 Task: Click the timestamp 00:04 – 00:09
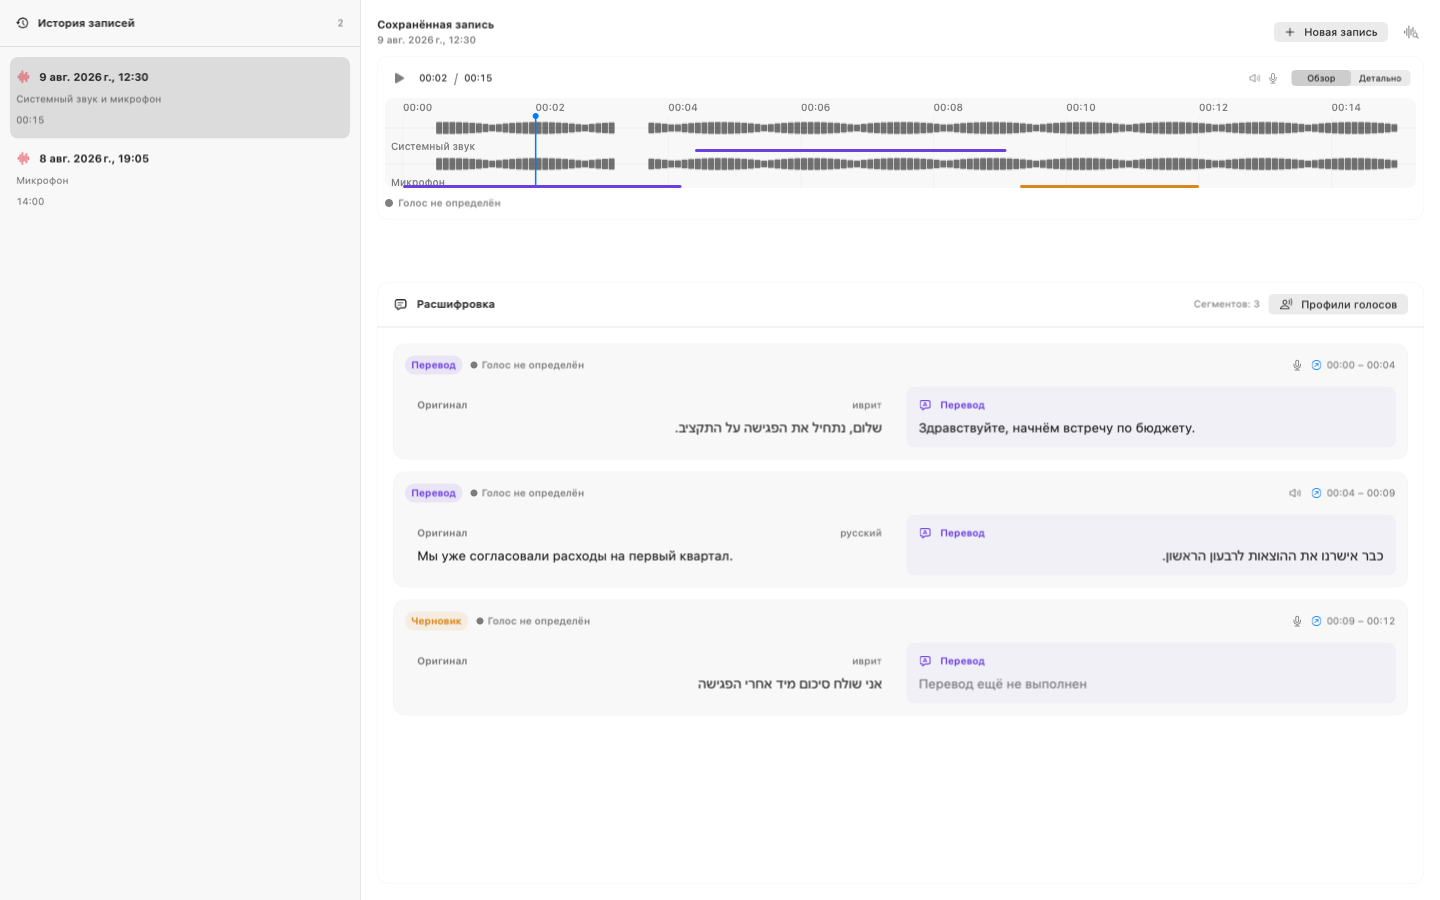tap(1360, 493)
